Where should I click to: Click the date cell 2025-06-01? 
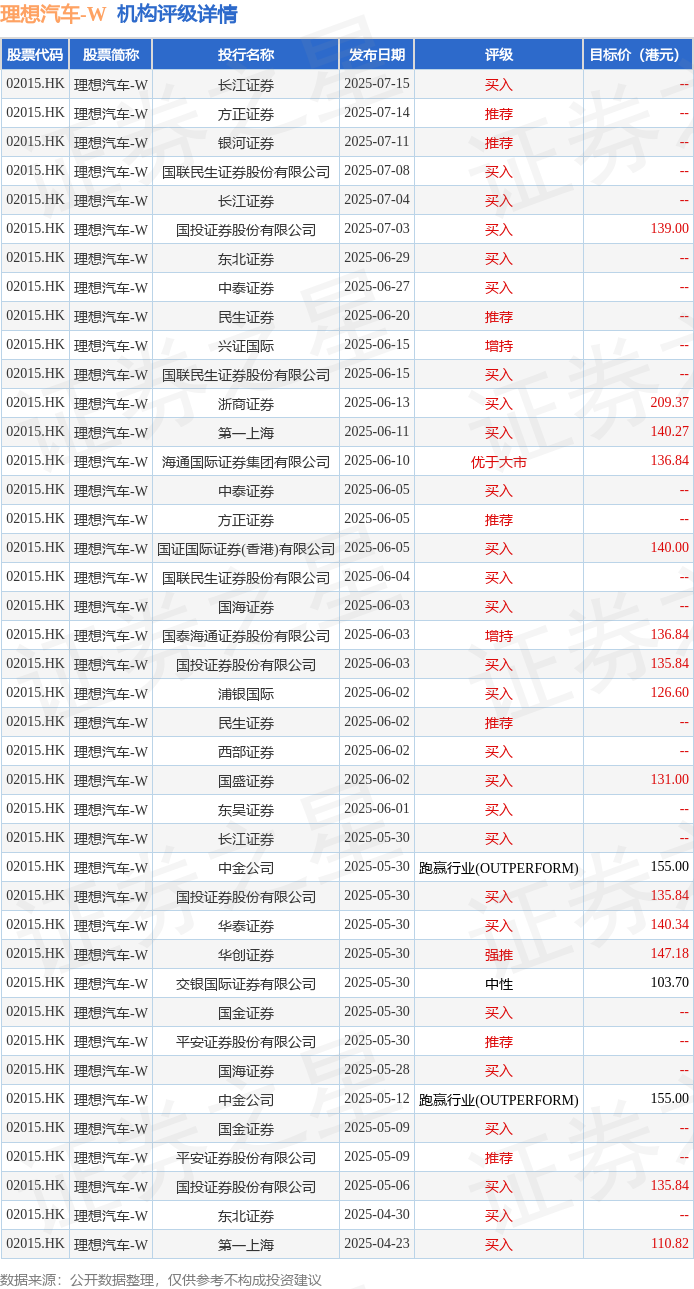coord(377,809)
